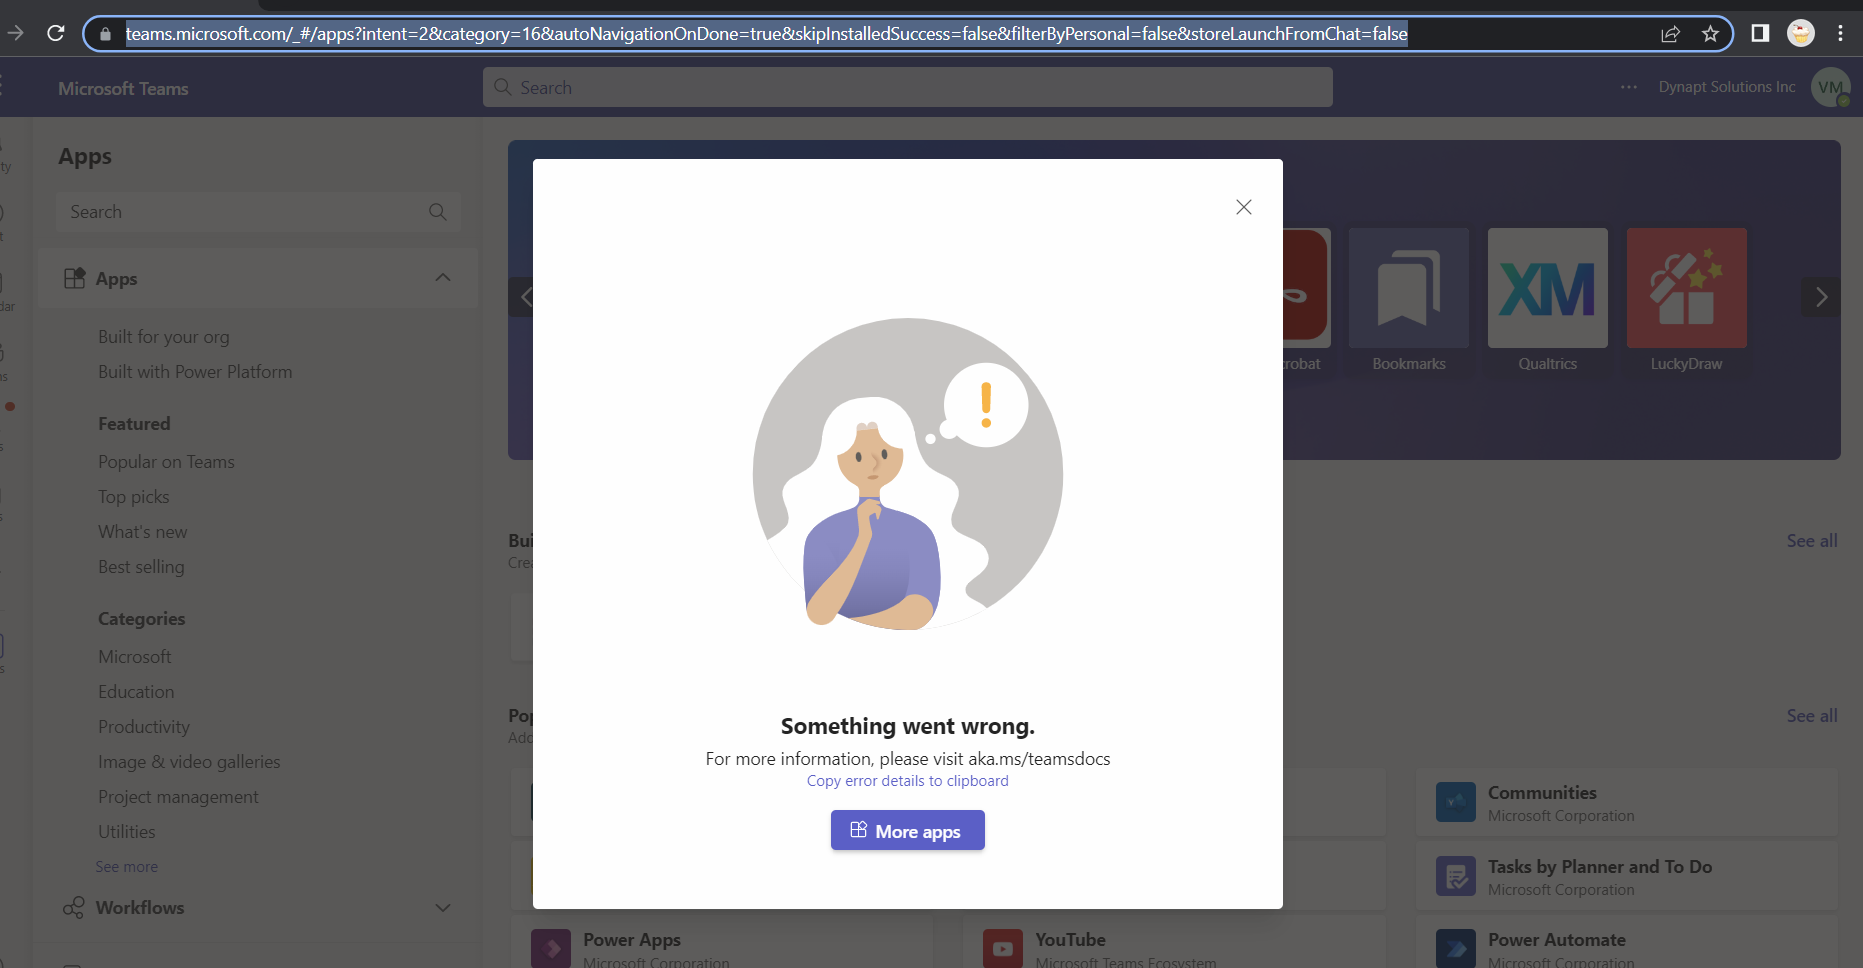Screen dimensions: 1863x968
Task: Choose the Utilities category
Action: point(126,832)
